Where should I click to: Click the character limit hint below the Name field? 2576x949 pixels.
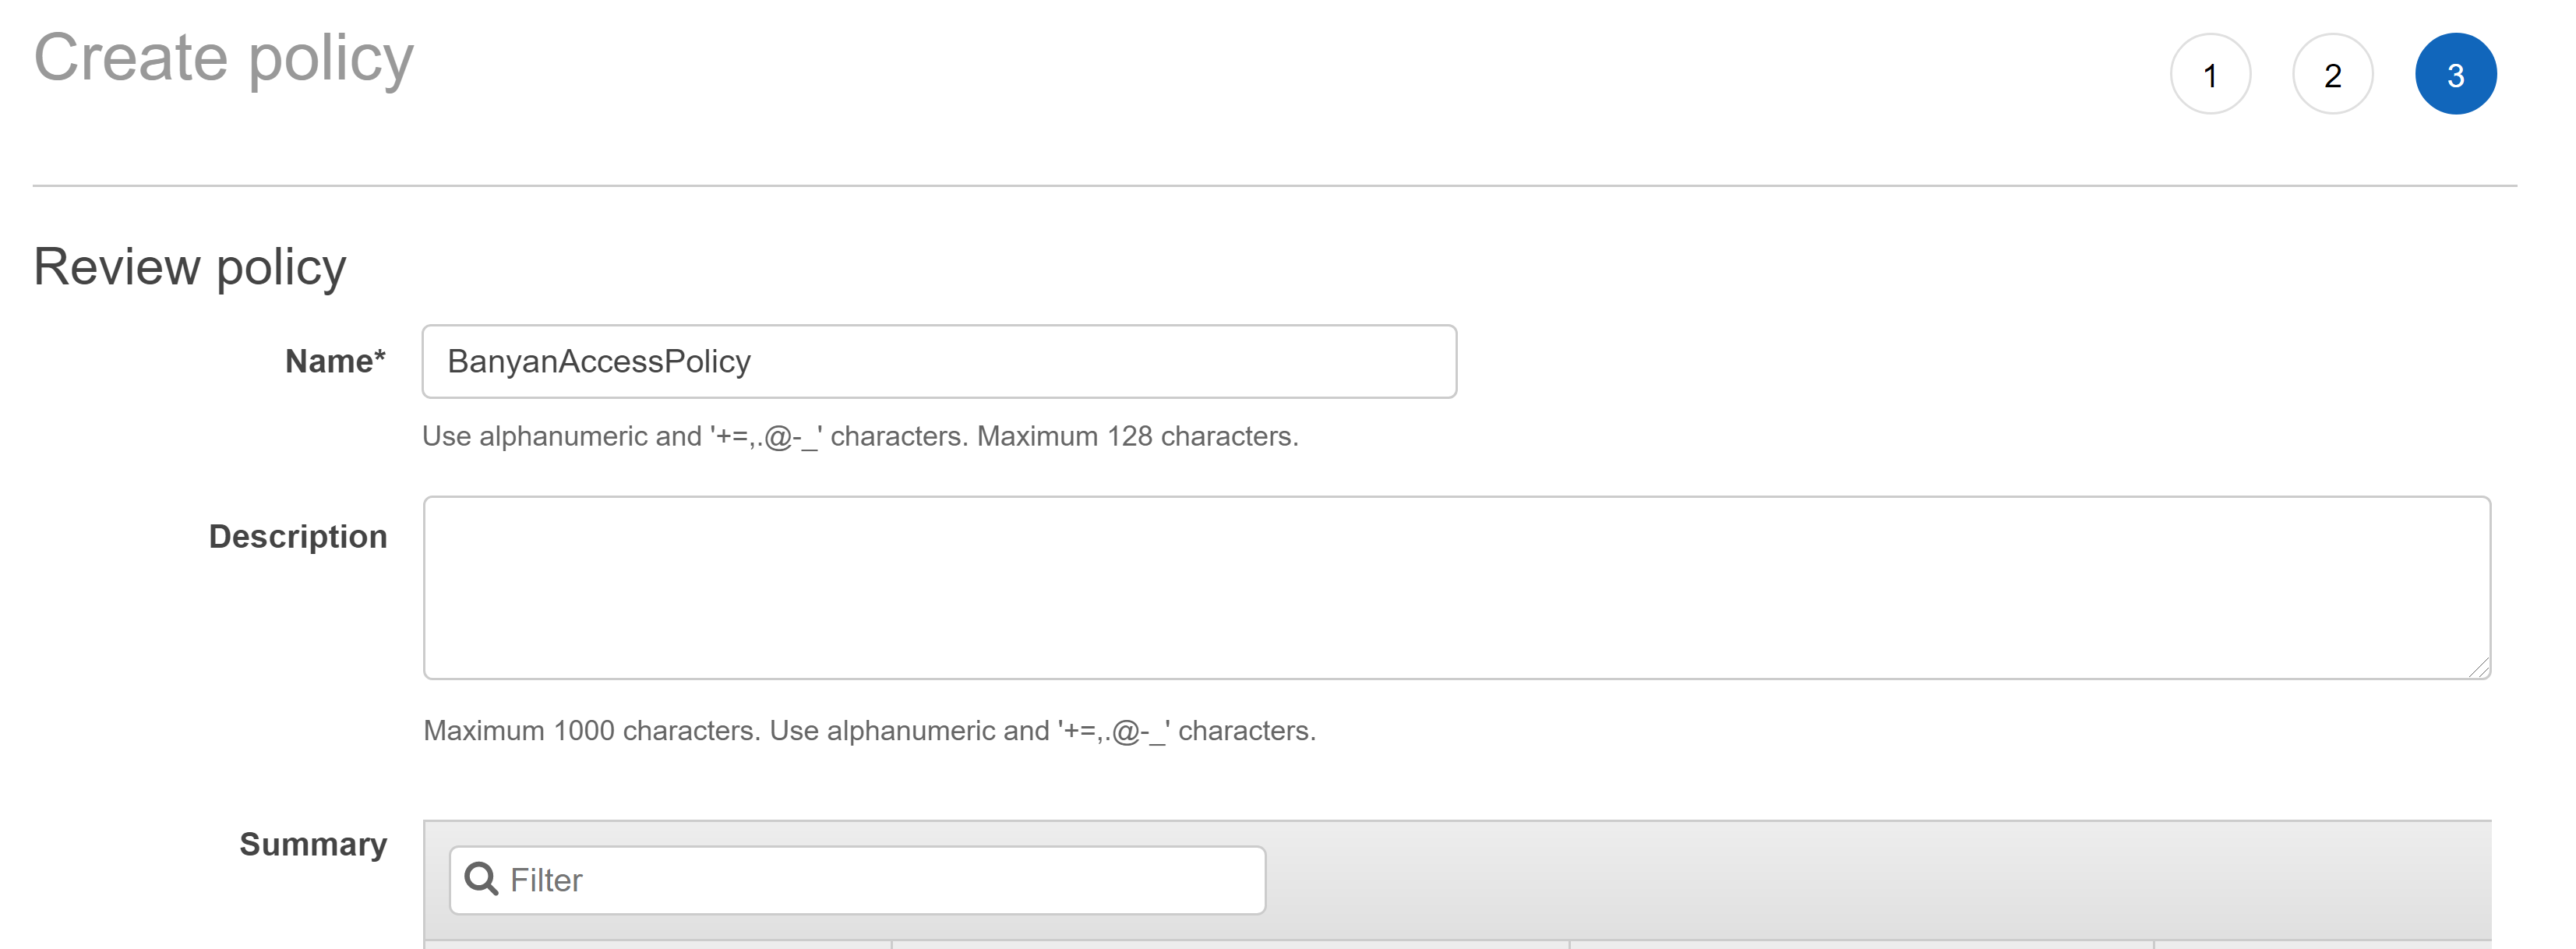[x=861, y=436]
